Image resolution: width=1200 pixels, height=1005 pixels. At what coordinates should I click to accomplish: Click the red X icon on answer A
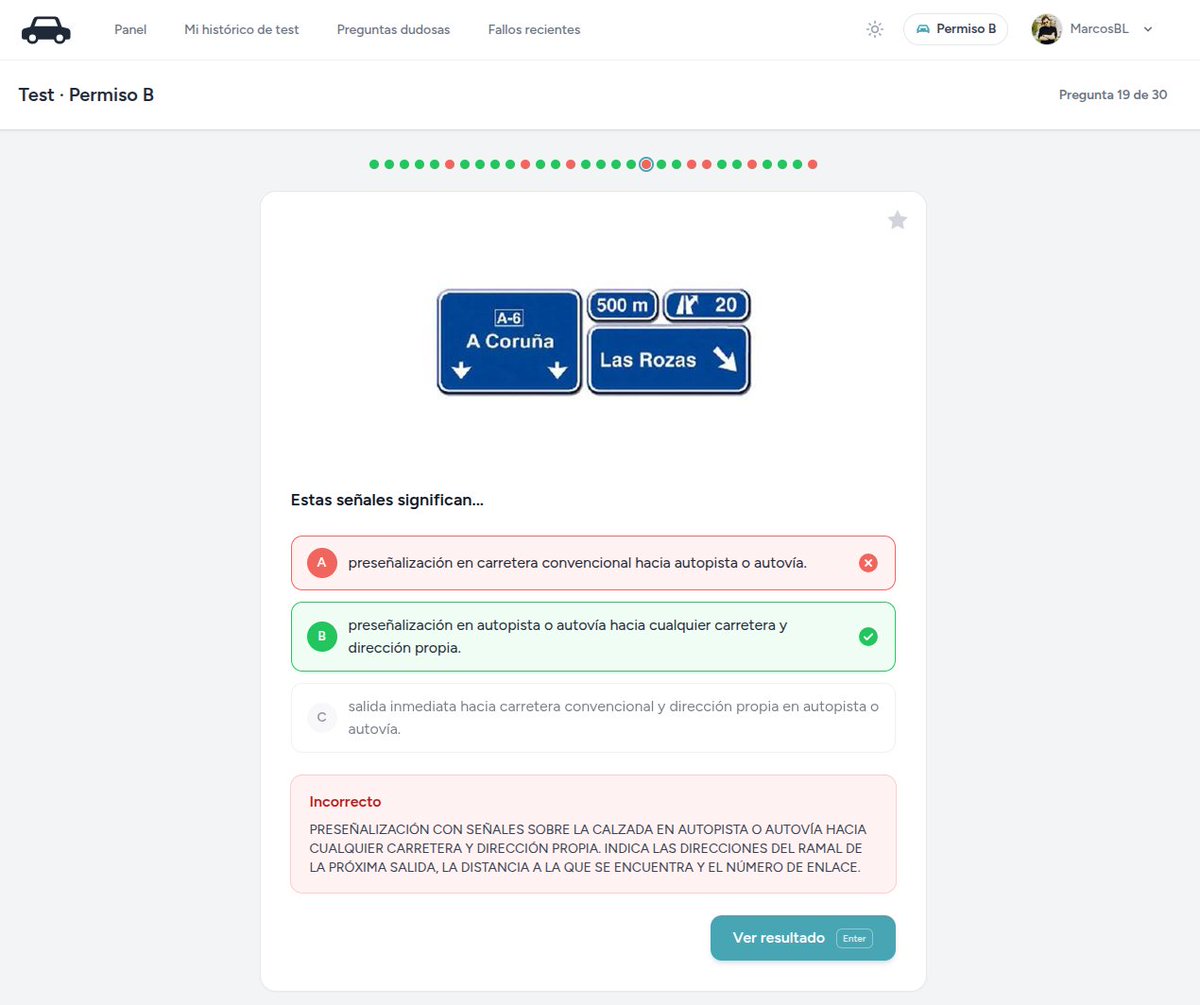[x=868, y=563]
